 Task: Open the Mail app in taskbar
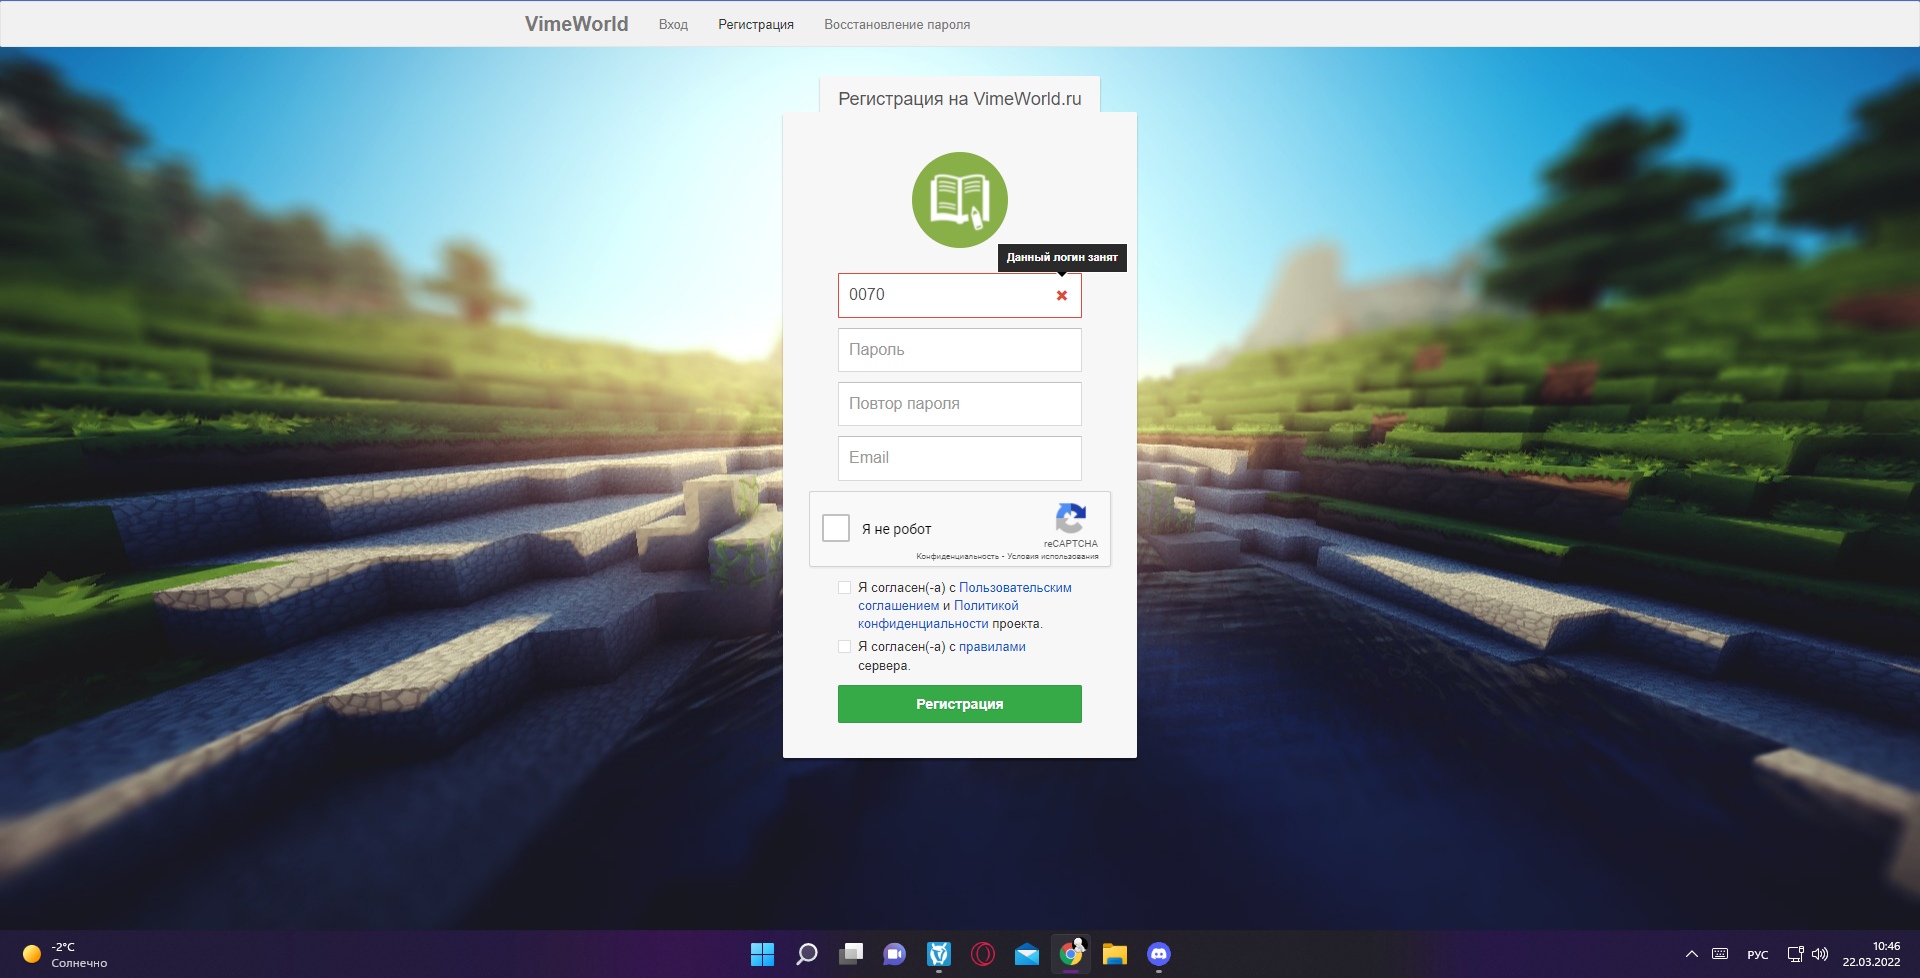[1026, 954]
